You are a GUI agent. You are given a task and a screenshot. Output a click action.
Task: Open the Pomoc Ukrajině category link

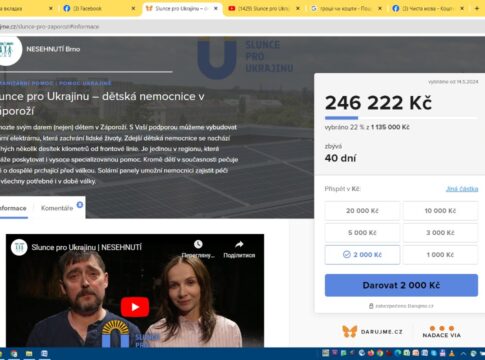(85, 83)
